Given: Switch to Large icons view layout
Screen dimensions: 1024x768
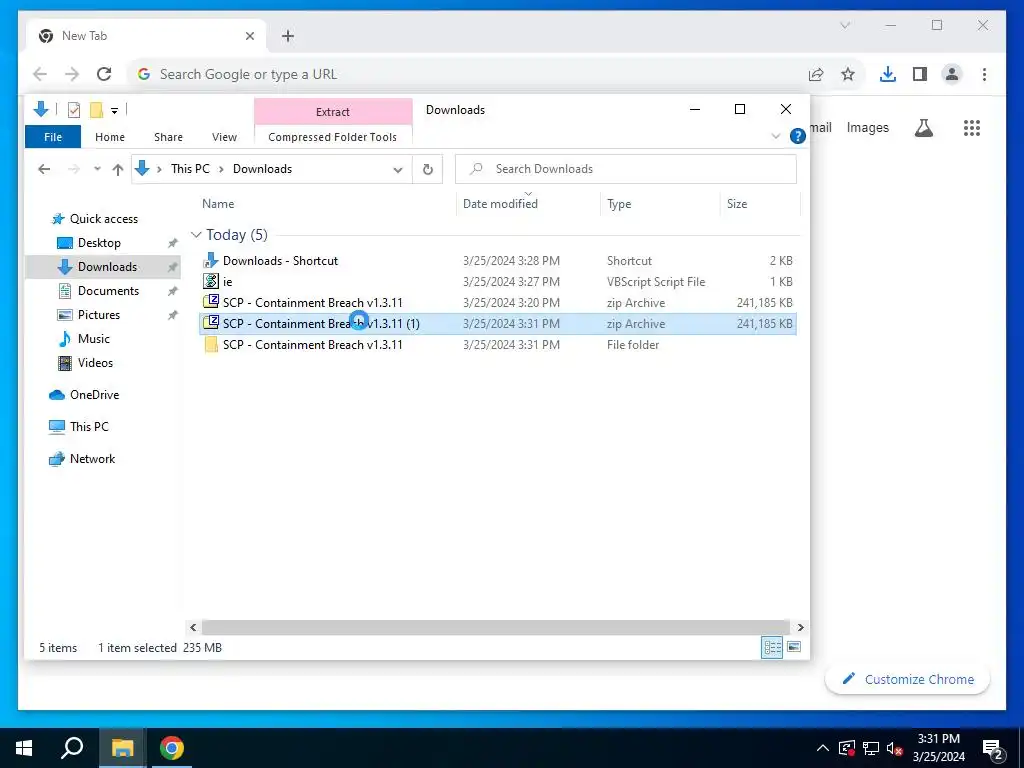Looking at the screenshot, I should pyautogui.click(x=794, y=647).
